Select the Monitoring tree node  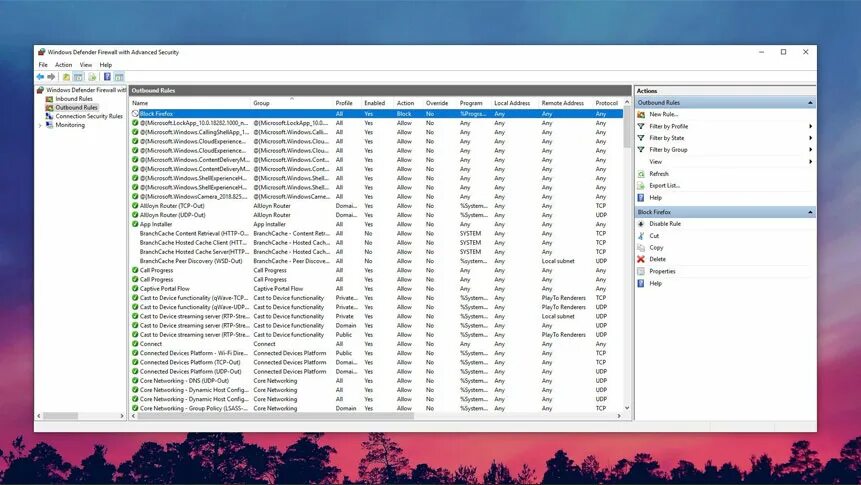coord(70,125)
